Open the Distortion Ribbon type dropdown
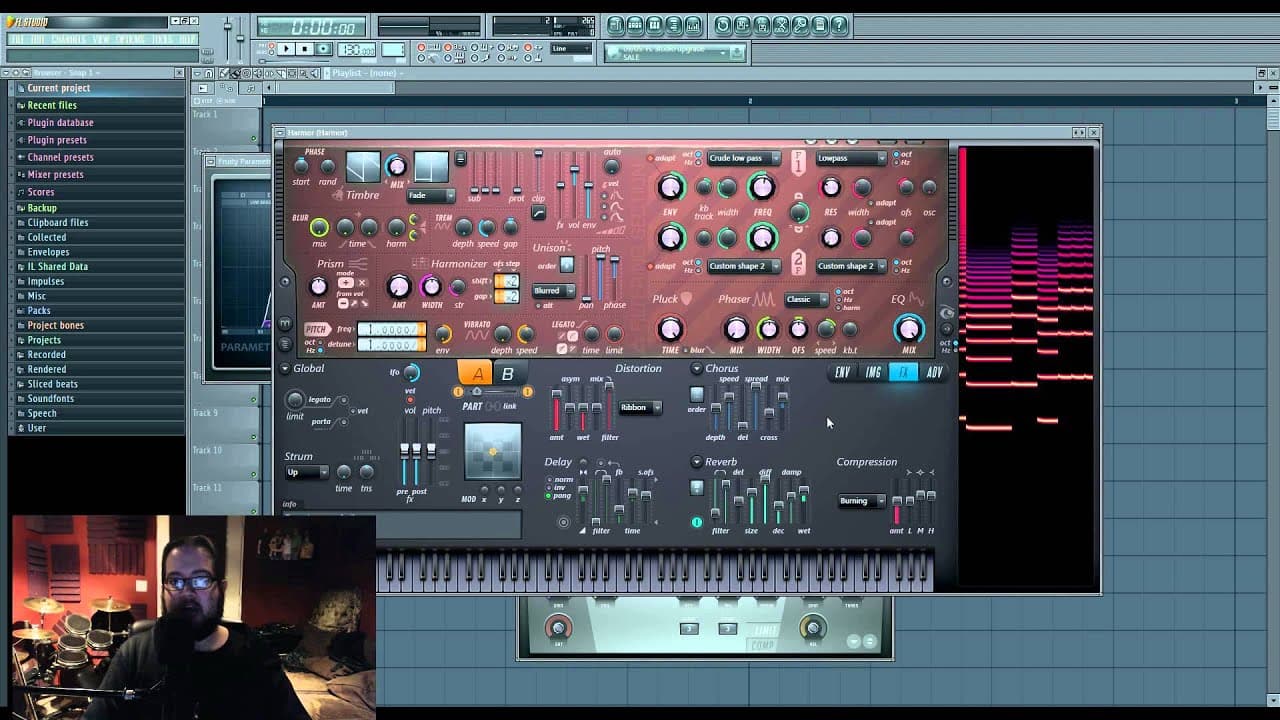1280x720 pixels. click(641, 408)
